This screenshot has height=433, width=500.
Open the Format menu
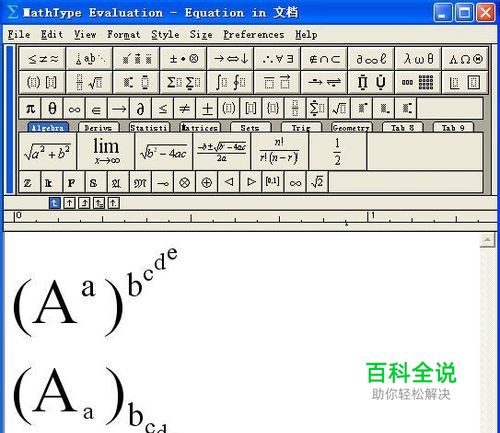click(124, 34)
